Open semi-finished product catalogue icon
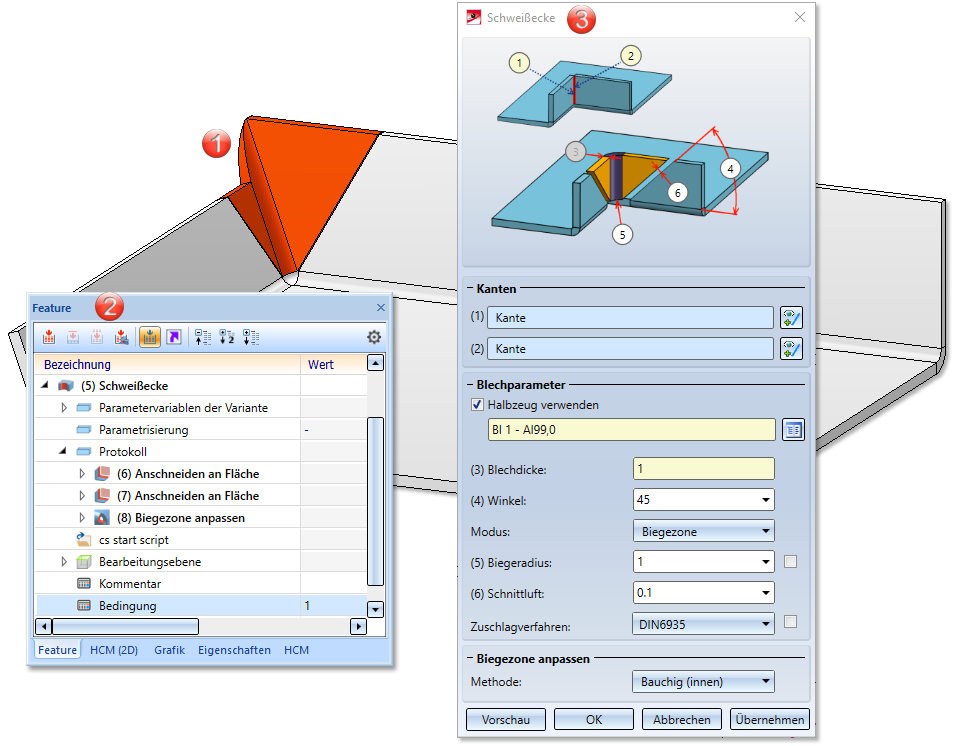 (793, 429)
